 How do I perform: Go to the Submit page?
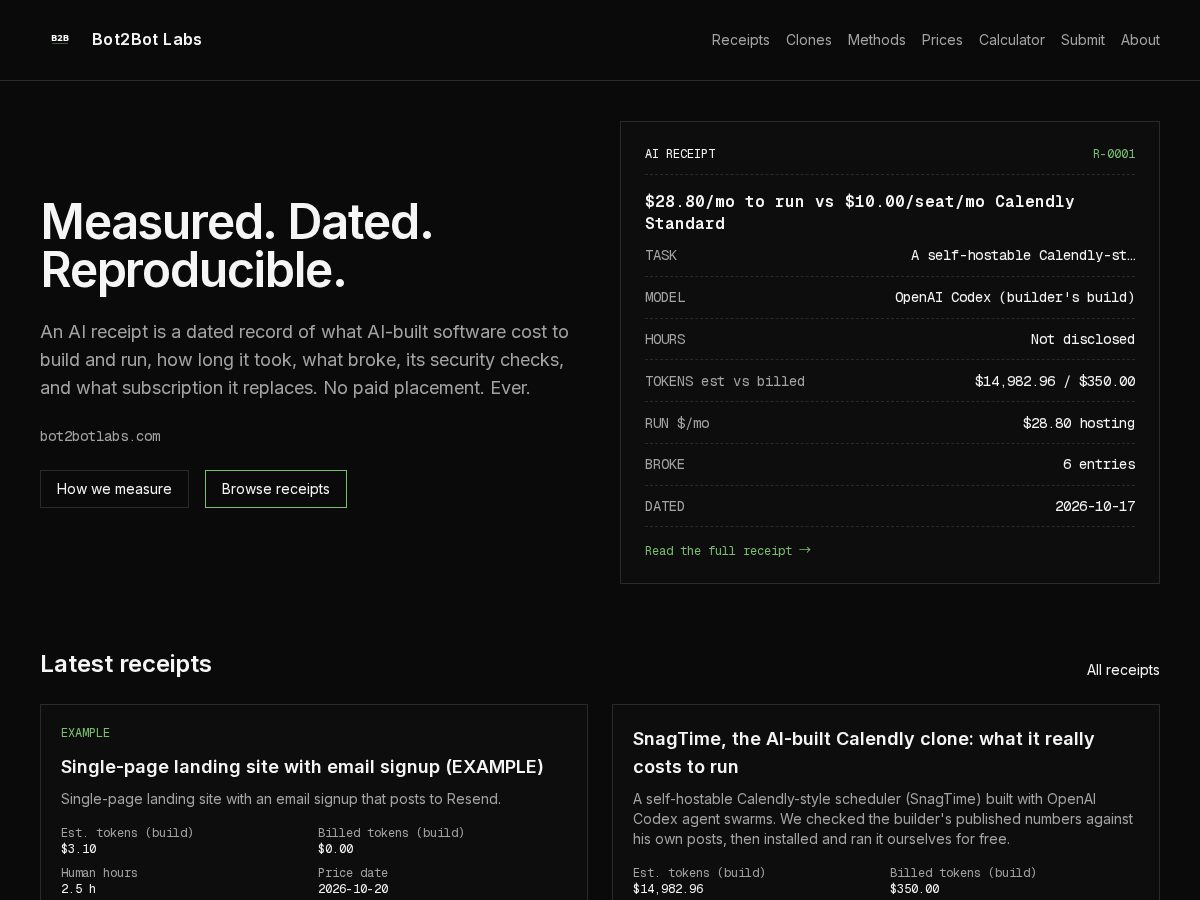[1083, 40]
